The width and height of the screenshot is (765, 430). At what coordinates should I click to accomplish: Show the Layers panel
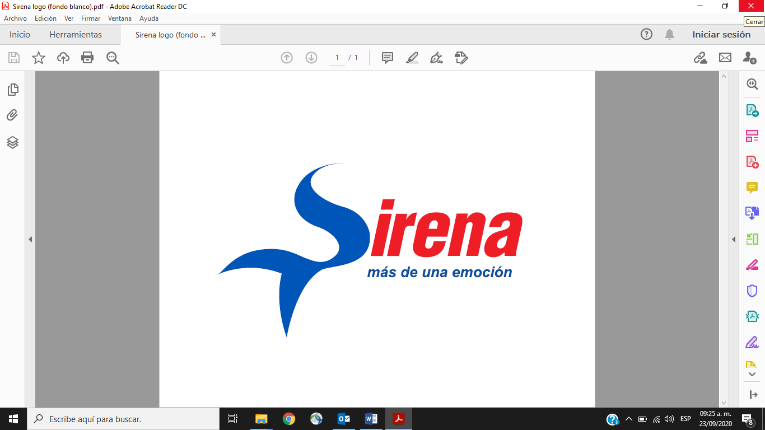[13, 142]
